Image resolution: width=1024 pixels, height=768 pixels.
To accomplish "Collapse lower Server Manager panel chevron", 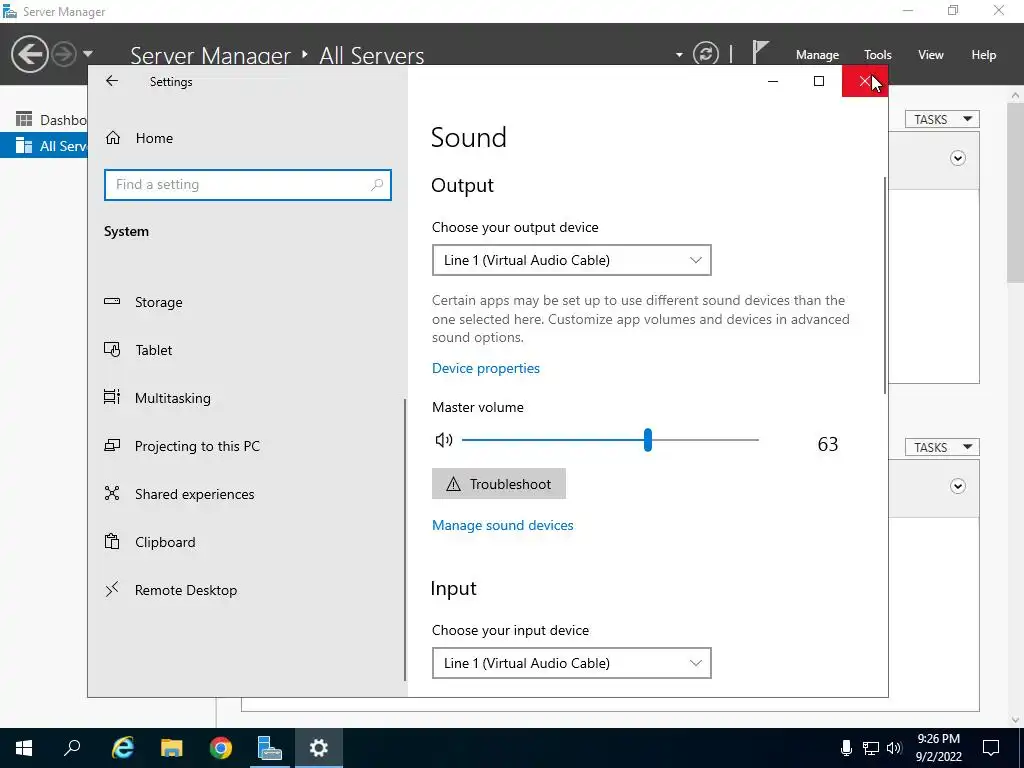I will click(957, 486).
